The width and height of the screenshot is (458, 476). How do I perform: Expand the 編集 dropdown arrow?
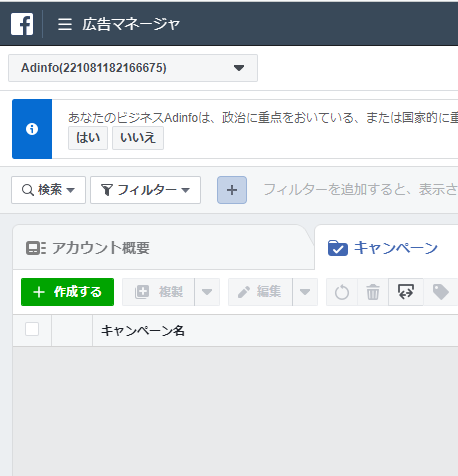click(x=305, y=292)
